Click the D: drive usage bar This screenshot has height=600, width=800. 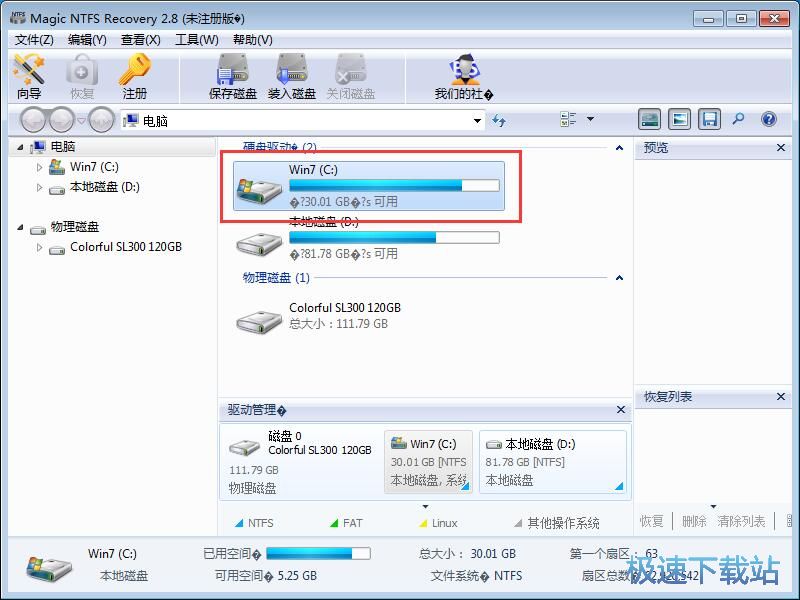pyautogui.click(x=394, y=237)
